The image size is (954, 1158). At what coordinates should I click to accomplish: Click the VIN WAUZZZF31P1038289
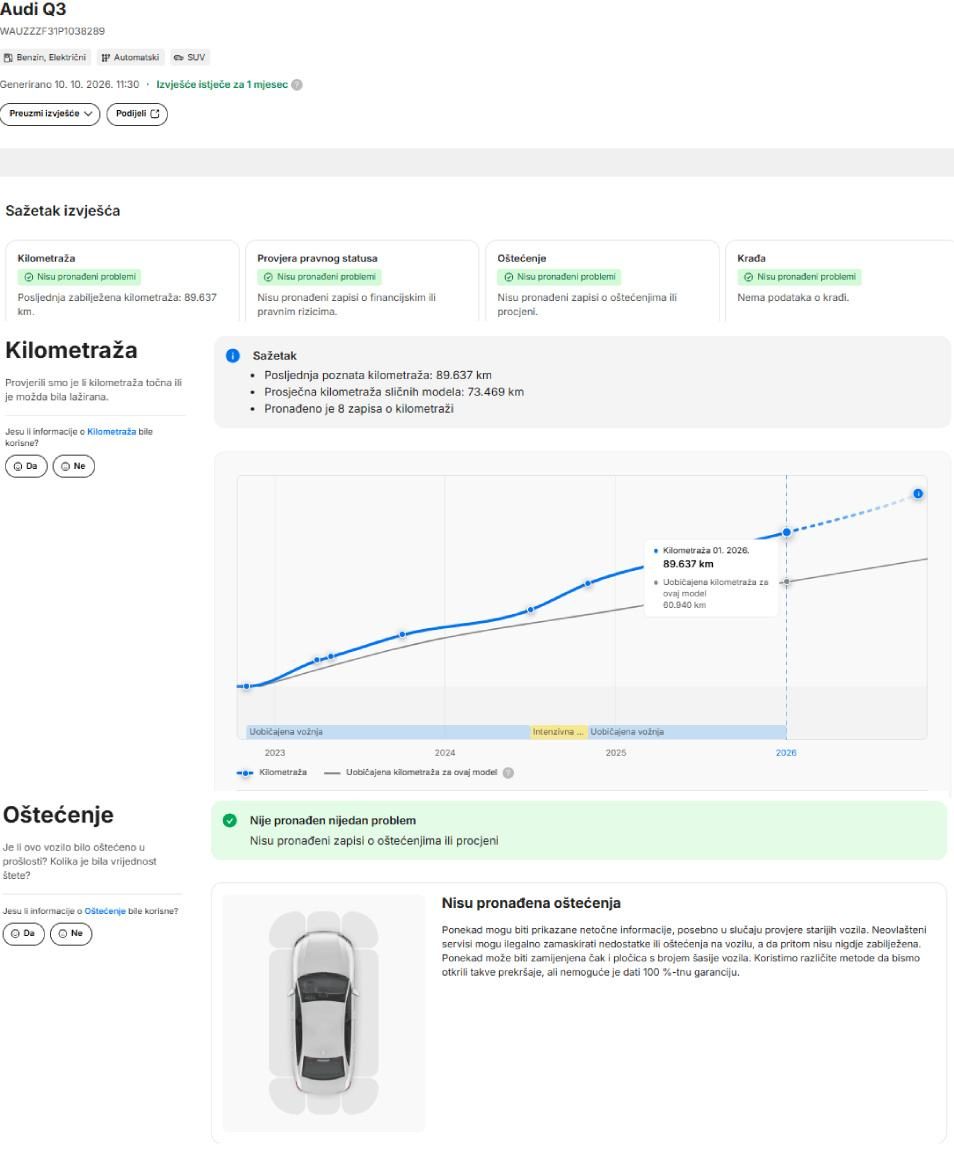pyautogui.click(x=52, y=31)
